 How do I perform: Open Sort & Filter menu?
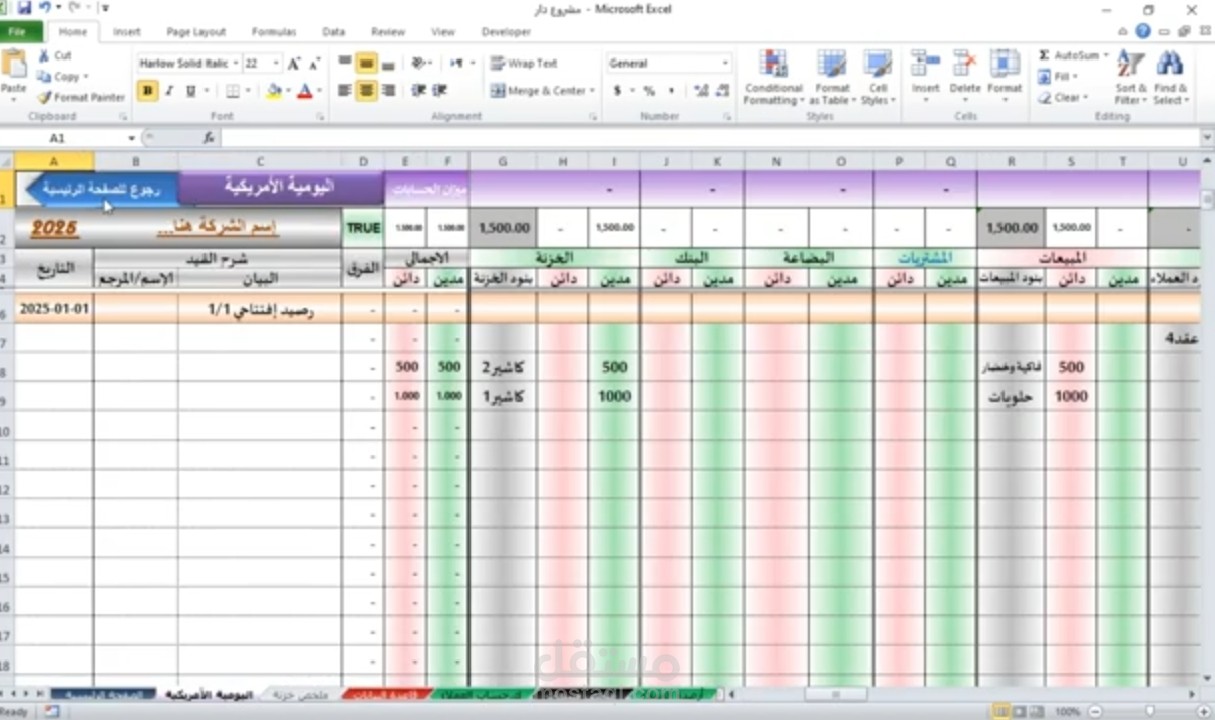pyautogui.click(x=1130, y=77)
